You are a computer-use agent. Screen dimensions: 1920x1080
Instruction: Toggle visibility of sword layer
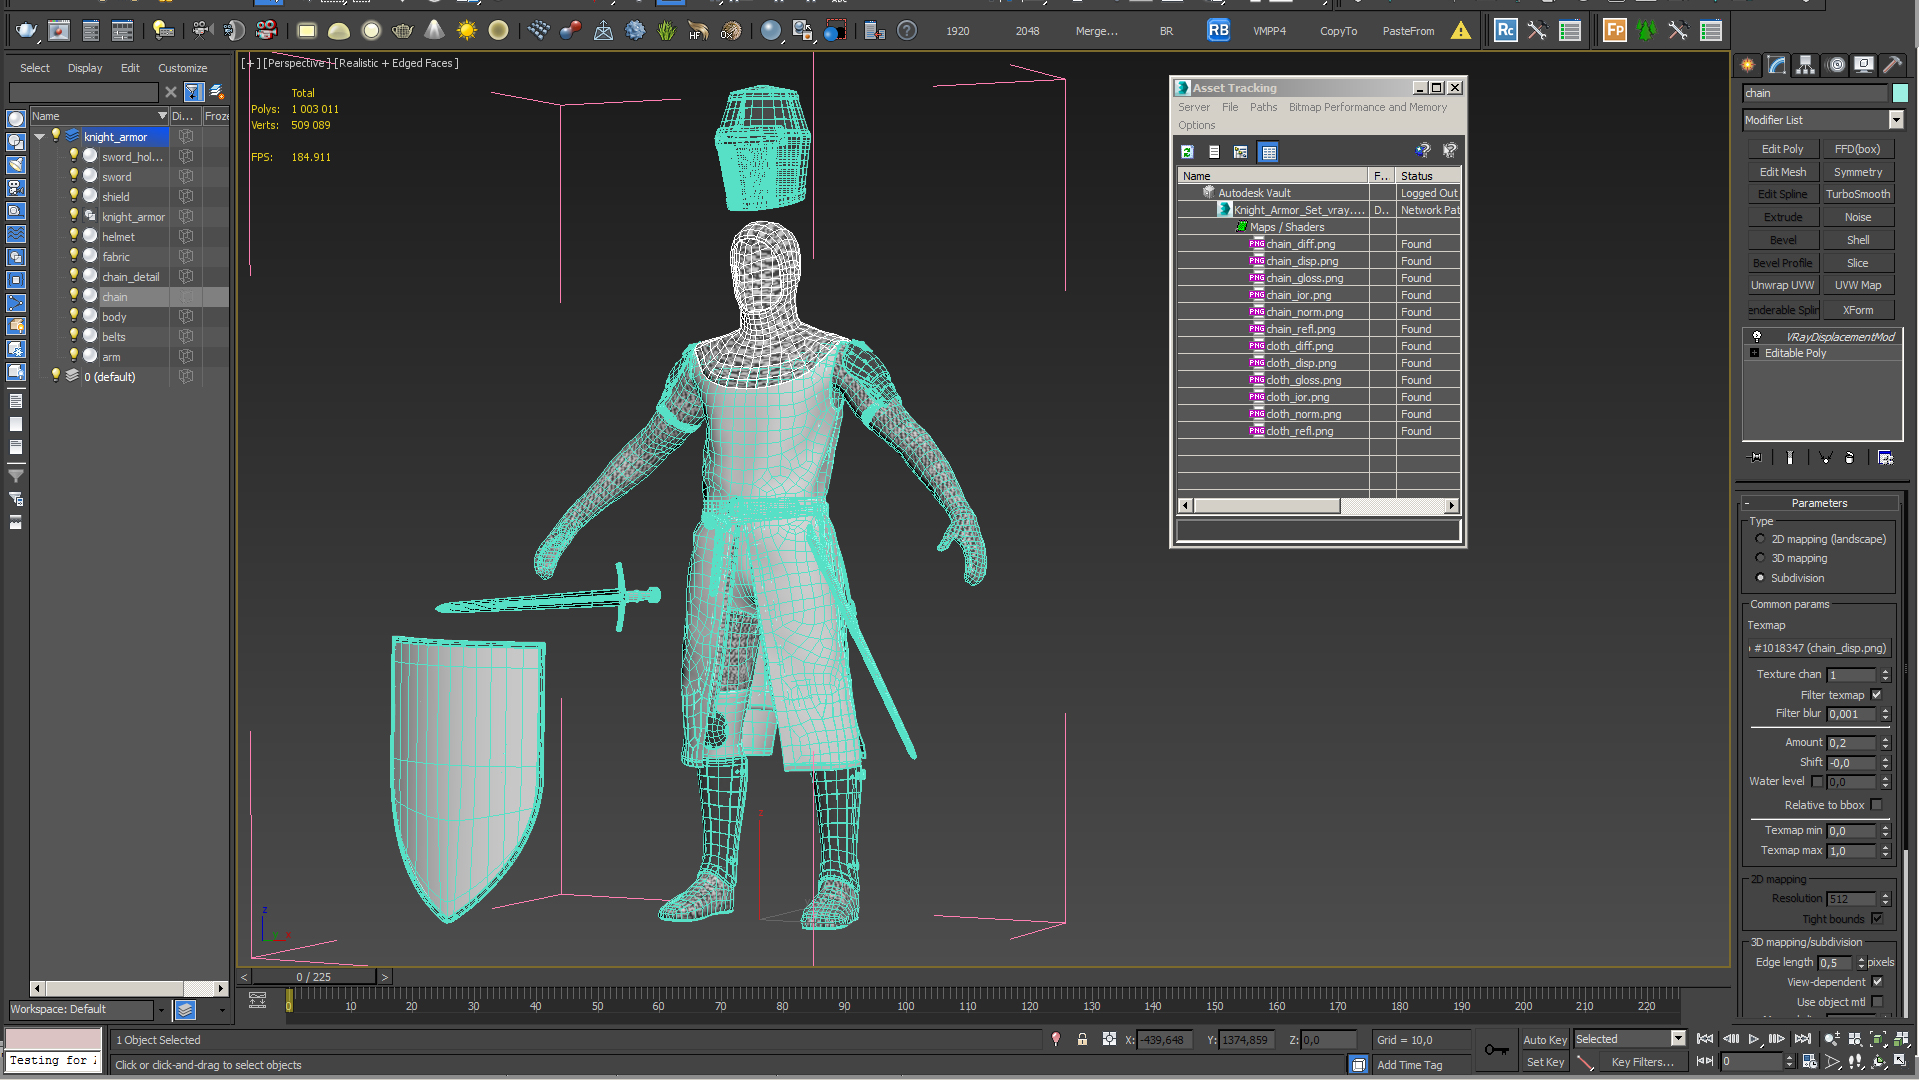coord(74,175)
